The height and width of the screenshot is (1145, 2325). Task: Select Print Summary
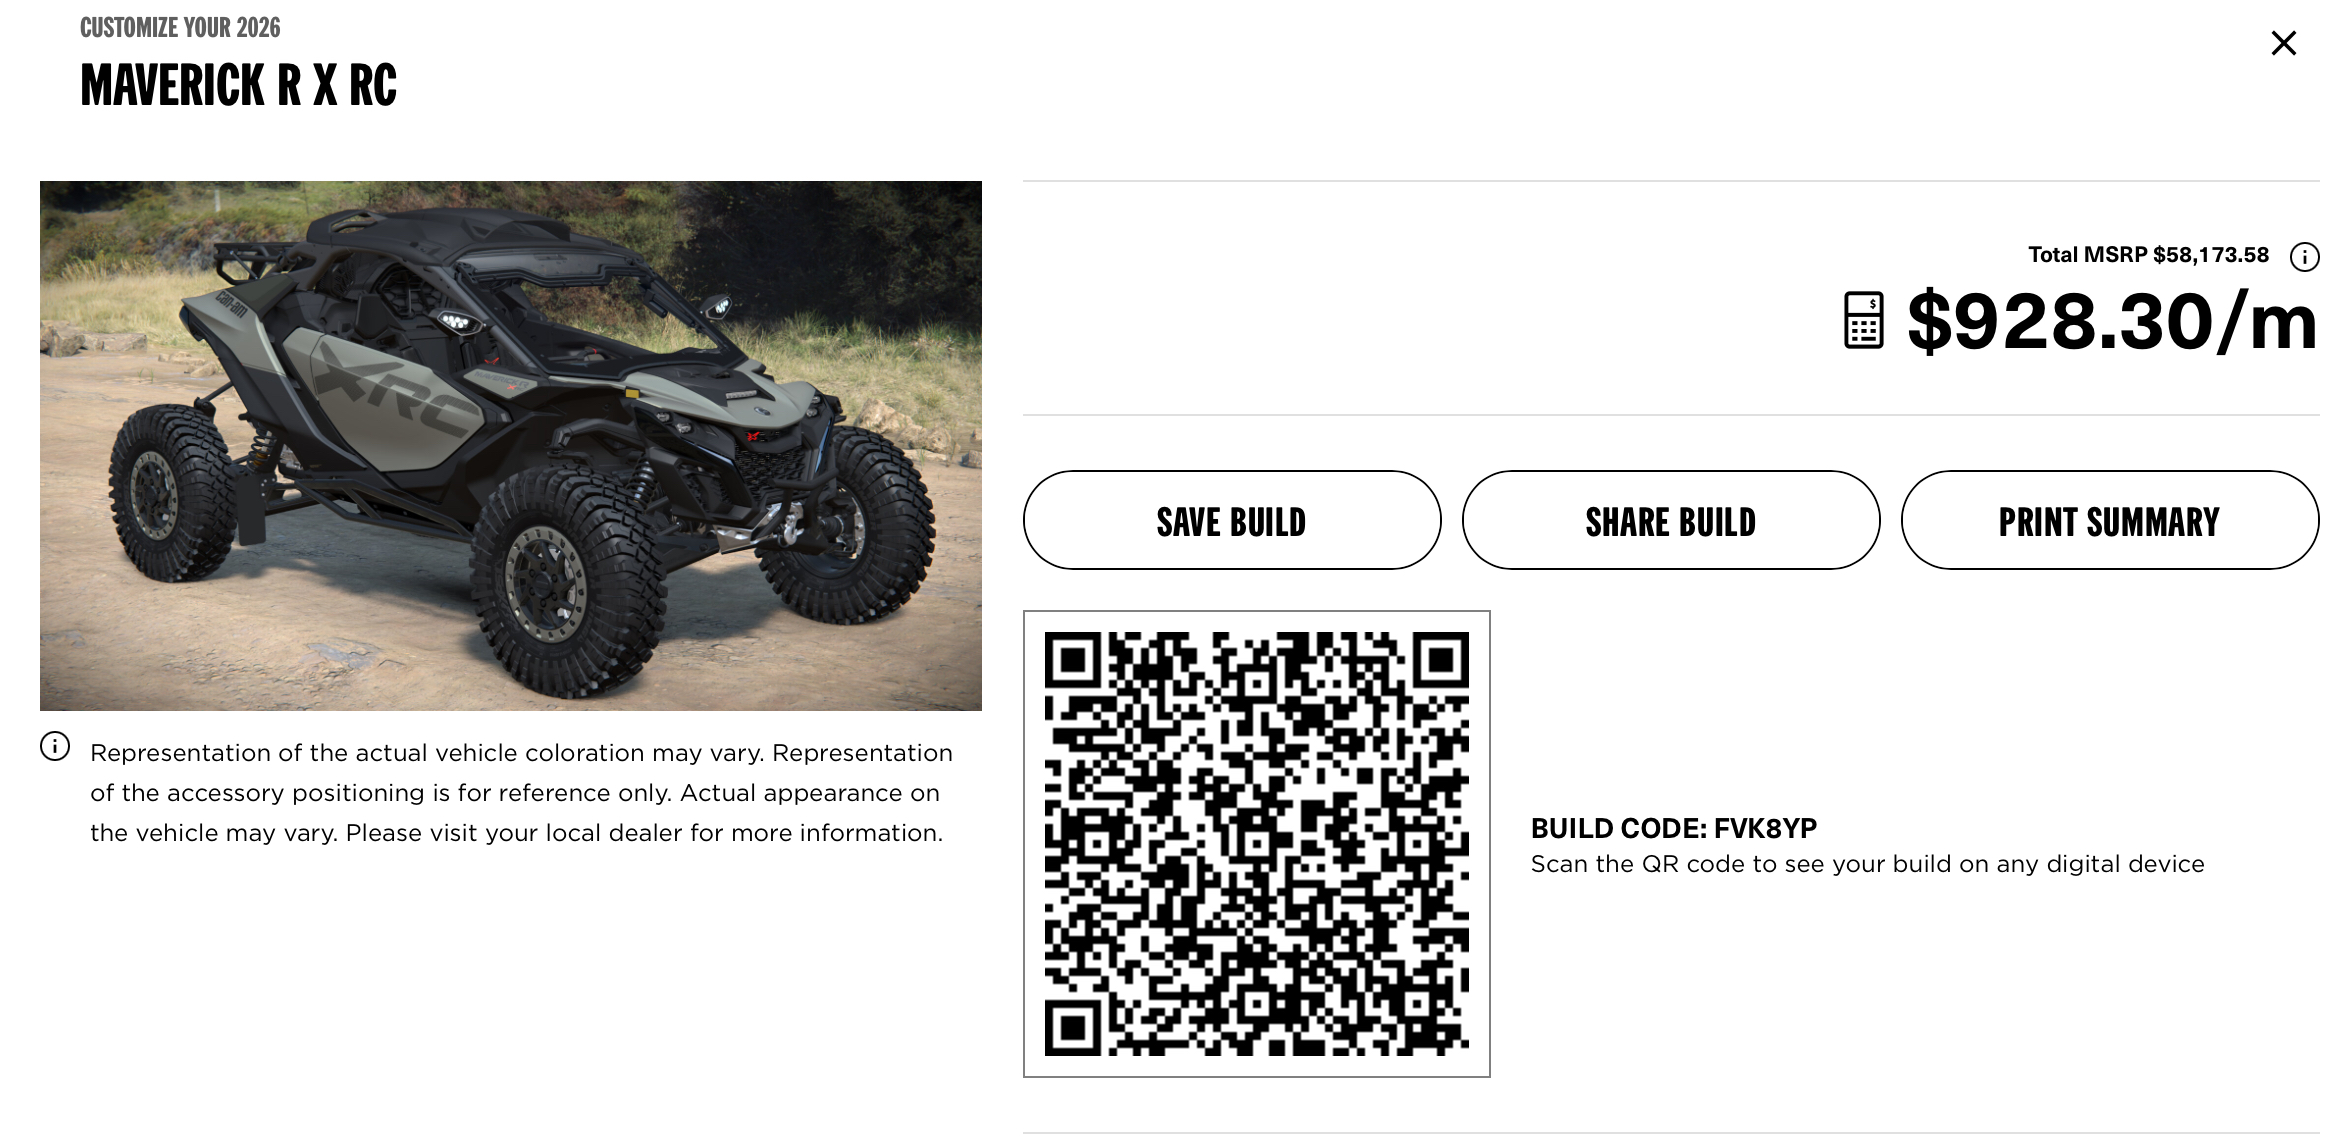(2110, 520)
